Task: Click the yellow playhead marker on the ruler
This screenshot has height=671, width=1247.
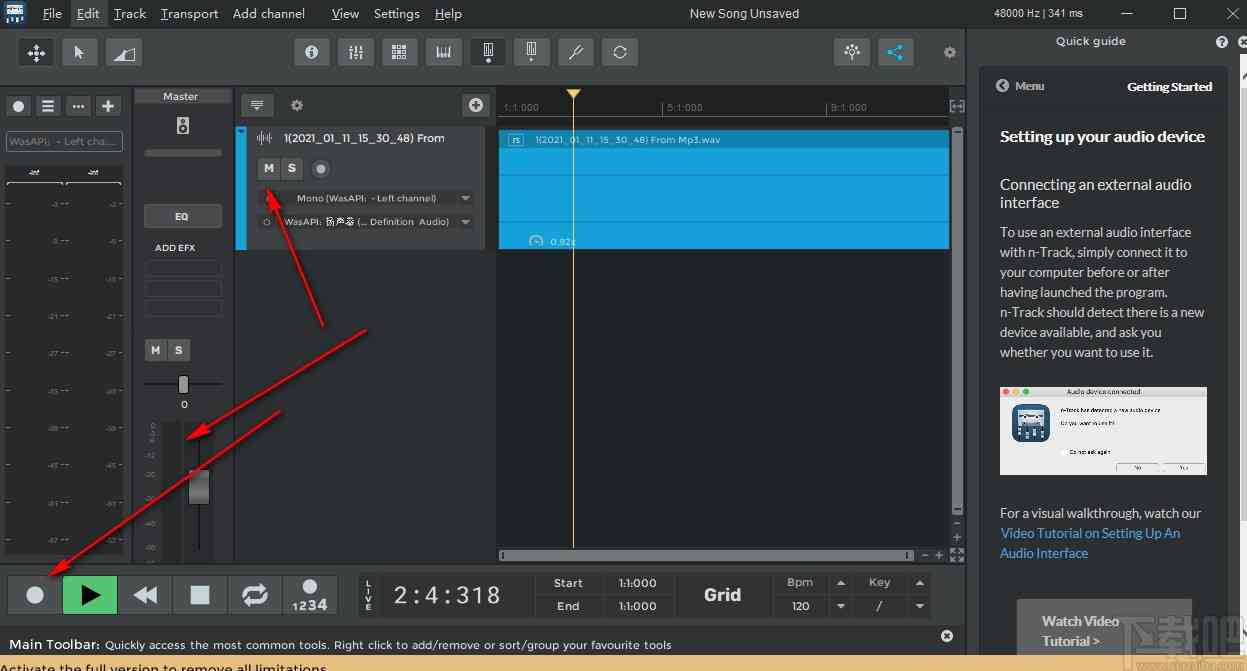Action: (573, 94)
